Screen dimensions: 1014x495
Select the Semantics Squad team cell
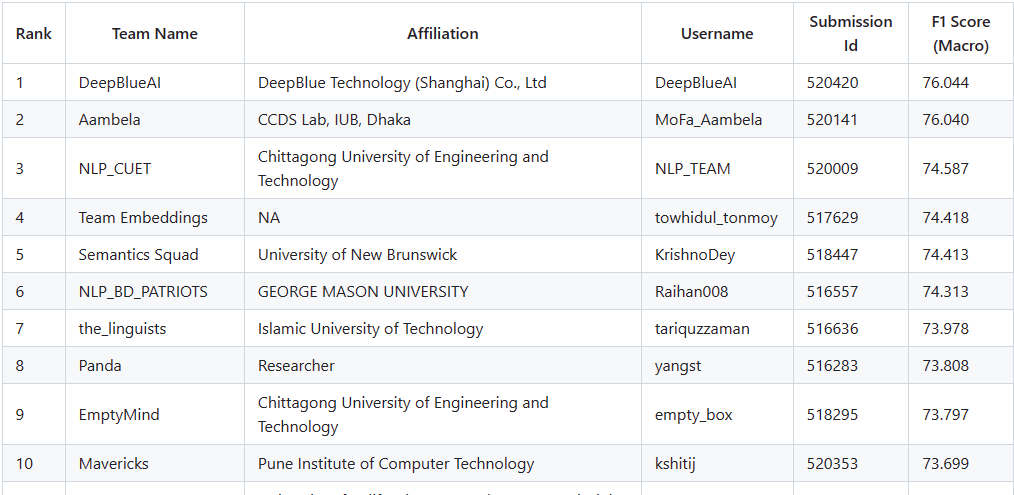[139, 255]
